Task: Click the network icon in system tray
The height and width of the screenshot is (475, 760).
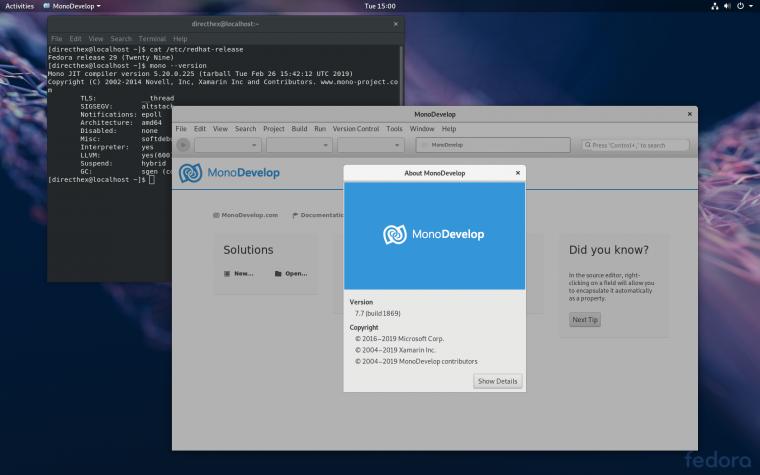Action: (714, 6)
